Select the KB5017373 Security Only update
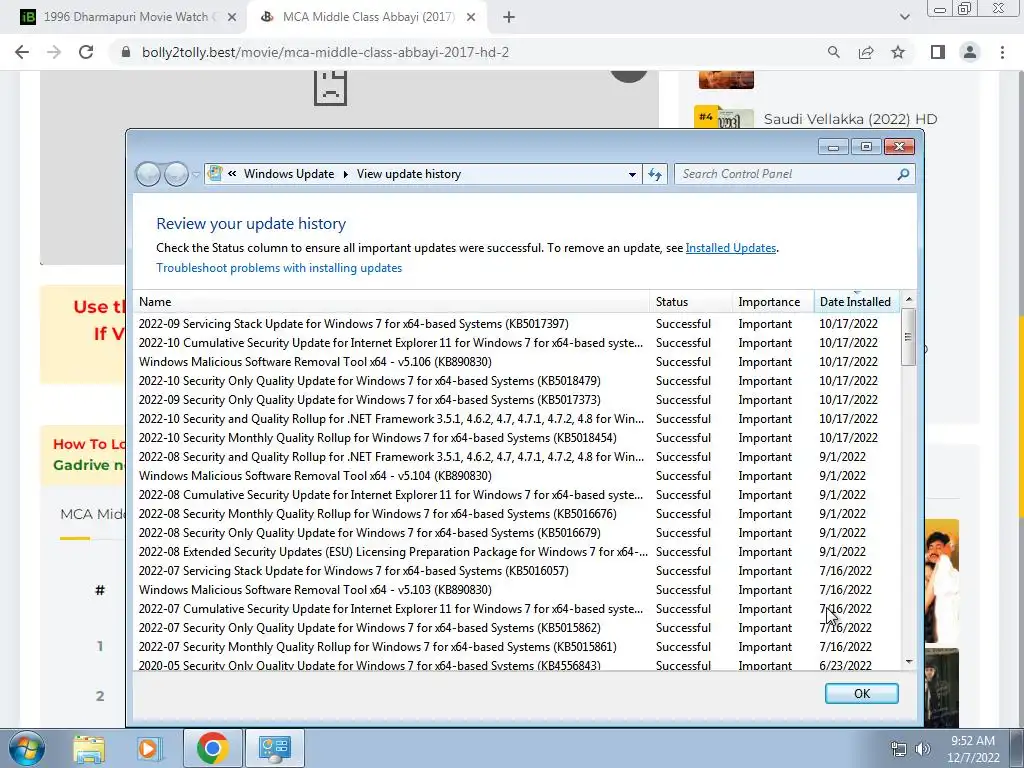This screenshot has width=1024, height=768. [x=516, y=400]
